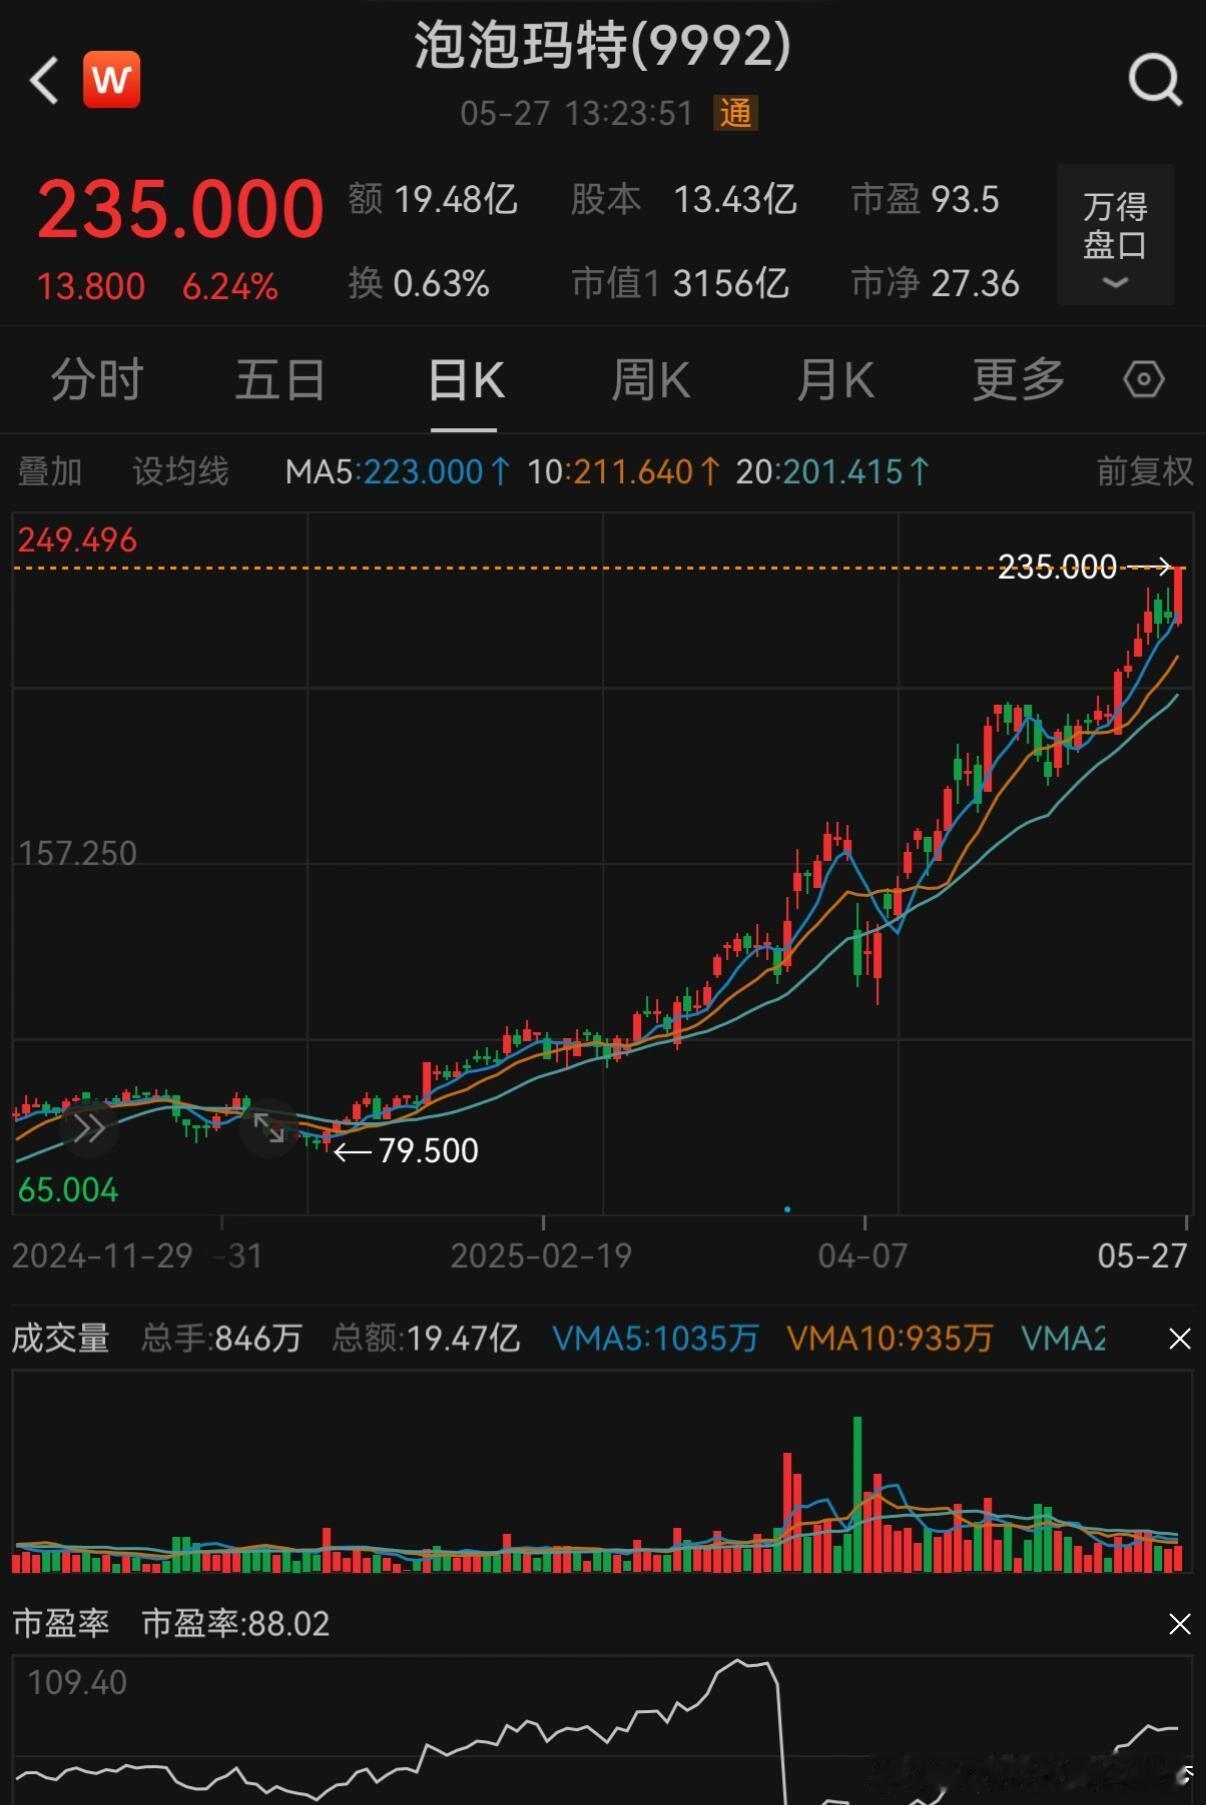
Task: Close the 成交量 volume panel
Action: coord(1180,1339)
